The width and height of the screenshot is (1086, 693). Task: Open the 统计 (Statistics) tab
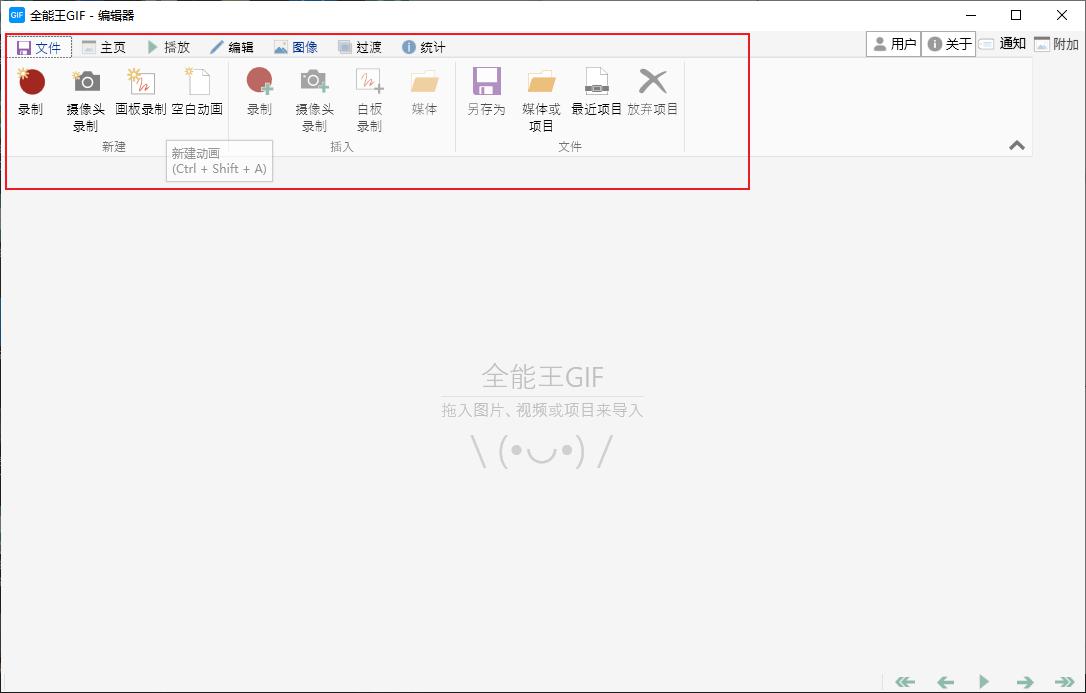(424, 47)
